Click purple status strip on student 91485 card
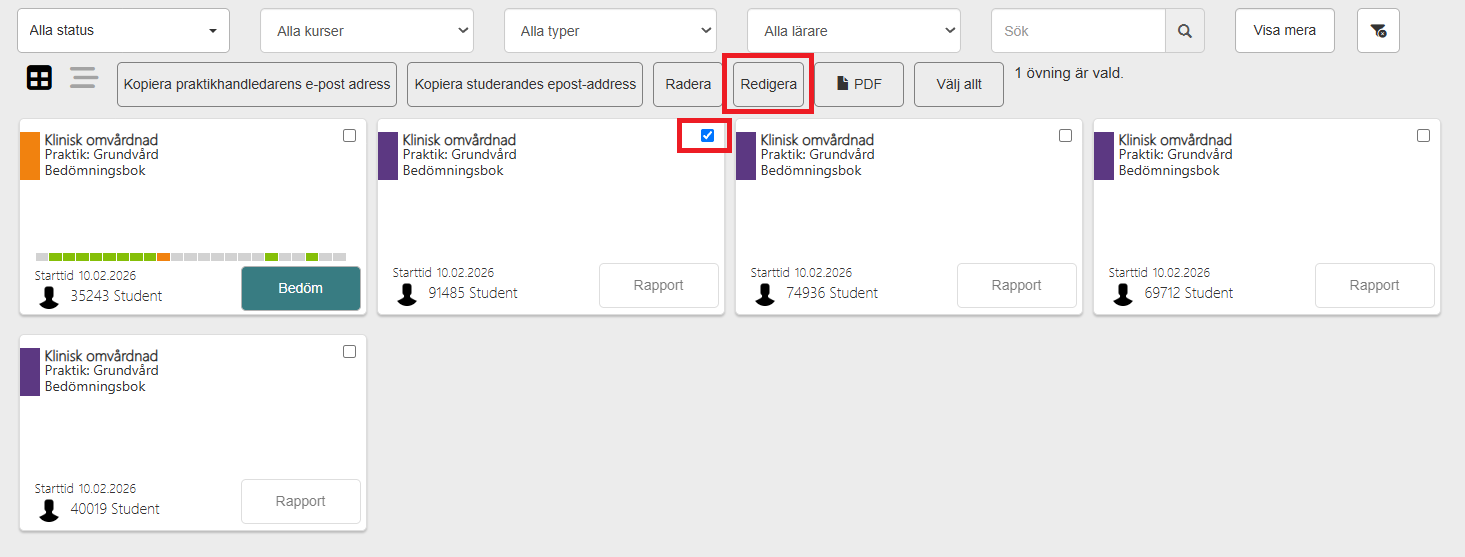 point(388,156)
